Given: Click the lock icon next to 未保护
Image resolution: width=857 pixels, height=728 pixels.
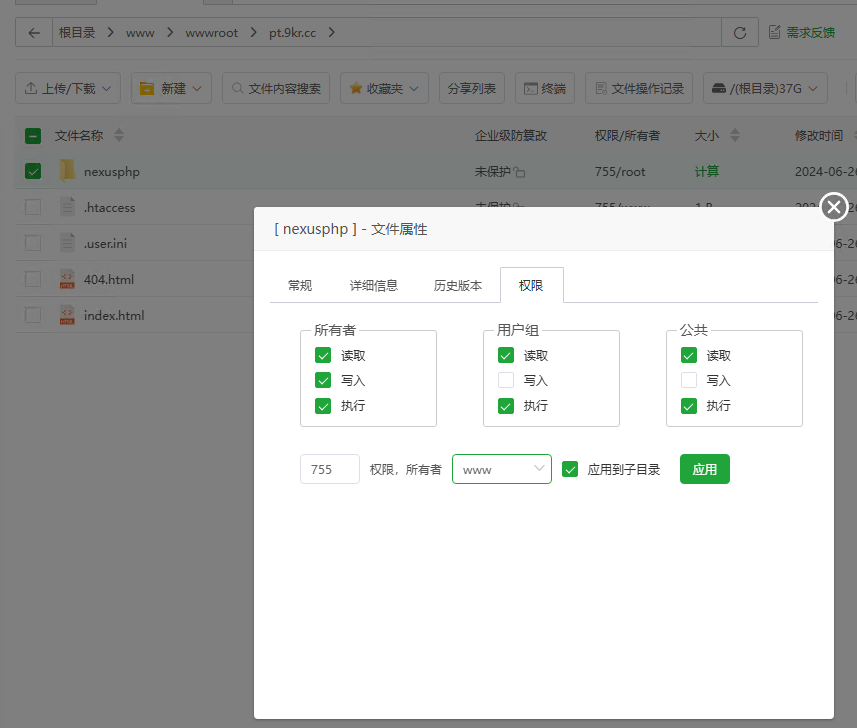Looking at the screenshot, I should tap(519, 172).
